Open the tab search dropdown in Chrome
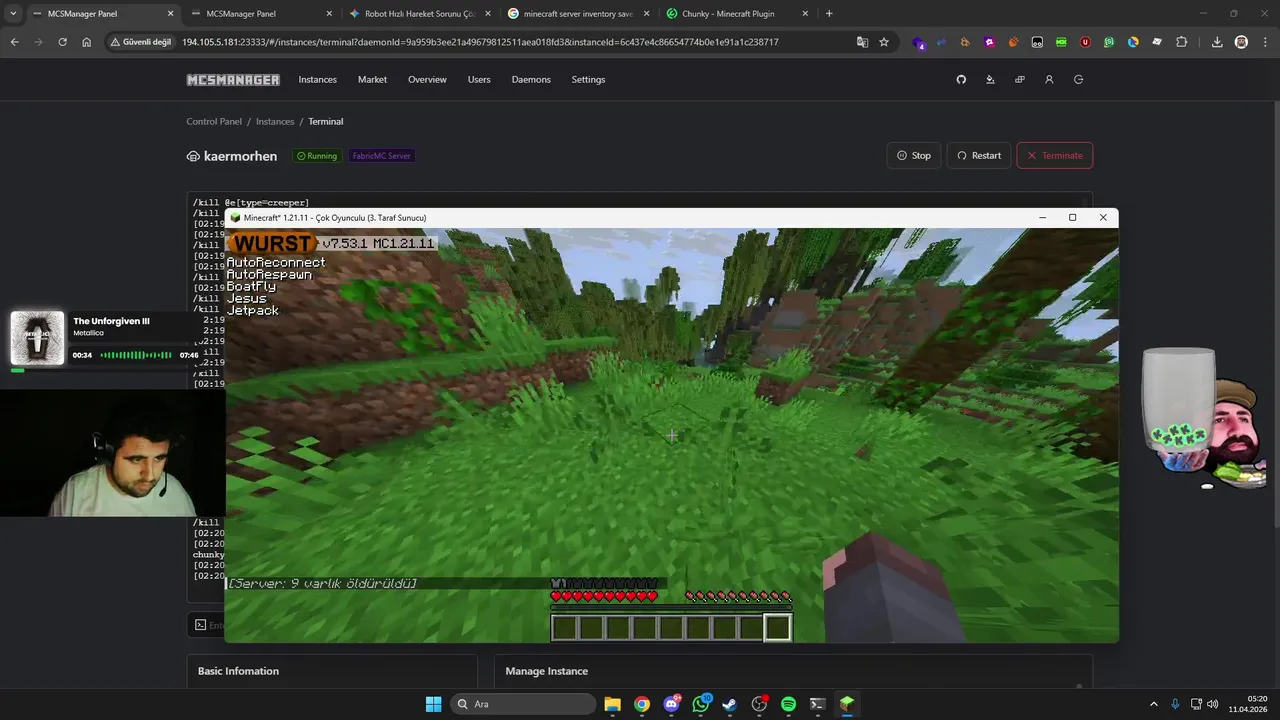Screen dimensions: 1280x720 tap(13, 14)
